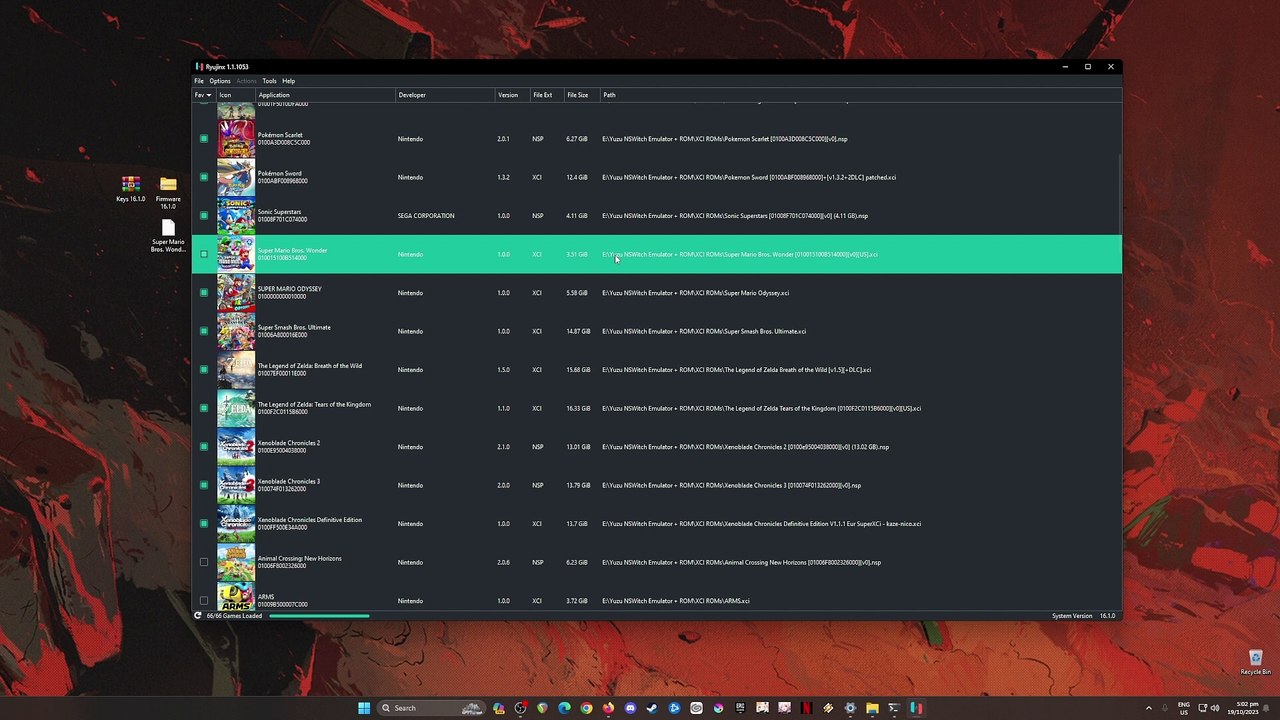The image size is (1280, 720).
Task: Open Netflix from the taskbar
Action: 806,708
